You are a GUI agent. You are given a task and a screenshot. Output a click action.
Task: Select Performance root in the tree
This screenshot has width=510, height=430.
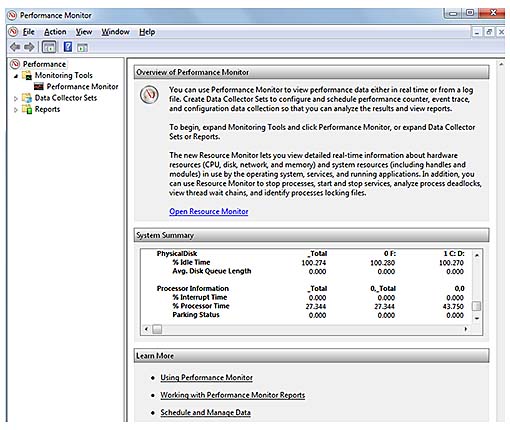[x=44, y=64]
